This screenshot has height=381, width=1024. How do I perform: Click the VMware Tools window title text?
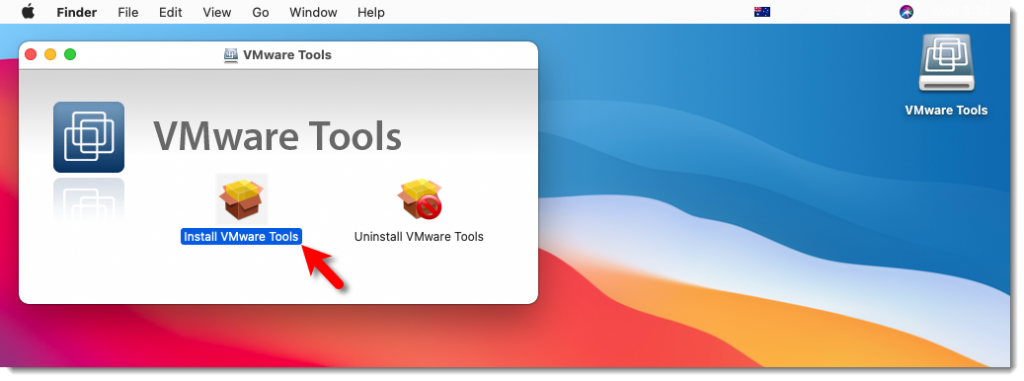point(287,55)
